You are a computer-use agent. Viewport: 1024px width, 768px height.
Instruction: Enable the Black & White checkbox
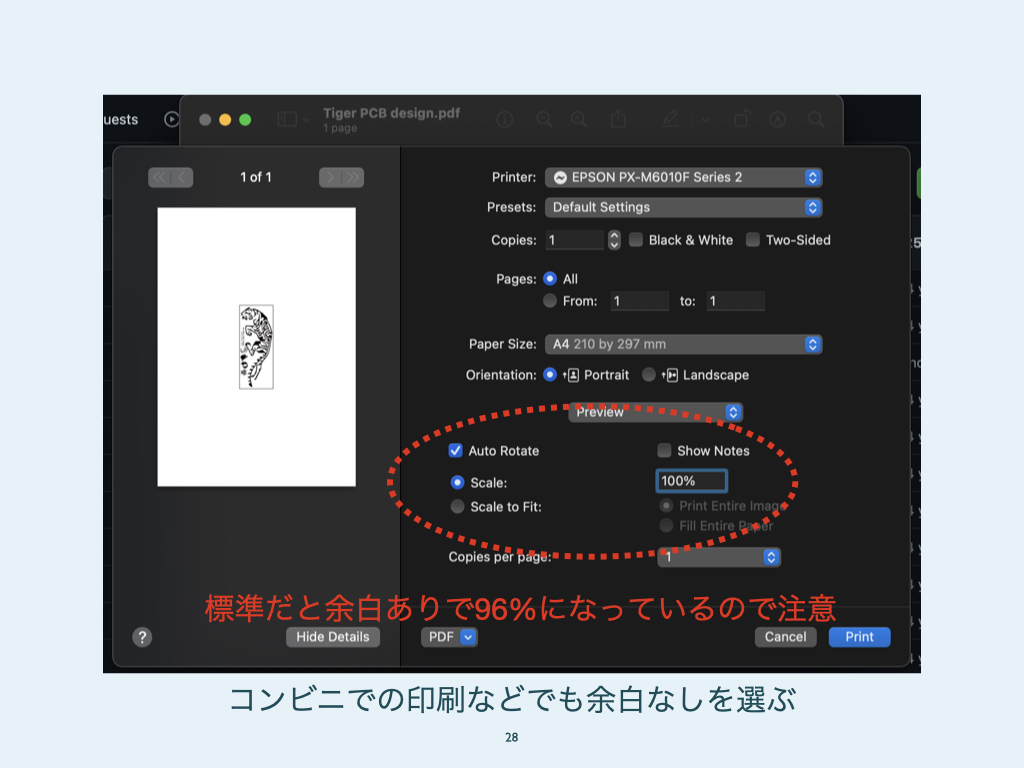[636, 240]
